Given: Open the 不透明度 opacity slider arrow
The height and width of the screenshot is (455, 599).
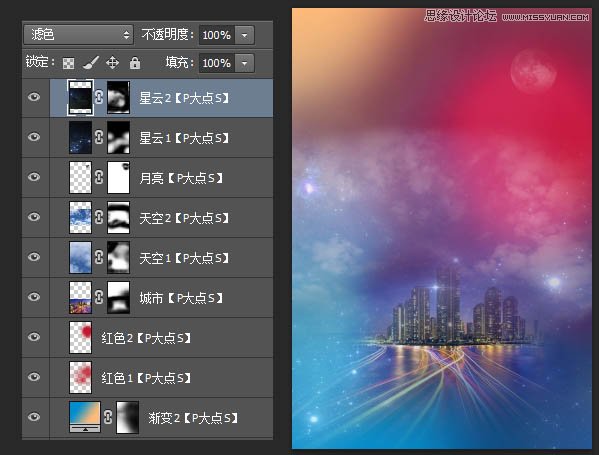Looking at the screenshot, I should click(x=244, y=35).
